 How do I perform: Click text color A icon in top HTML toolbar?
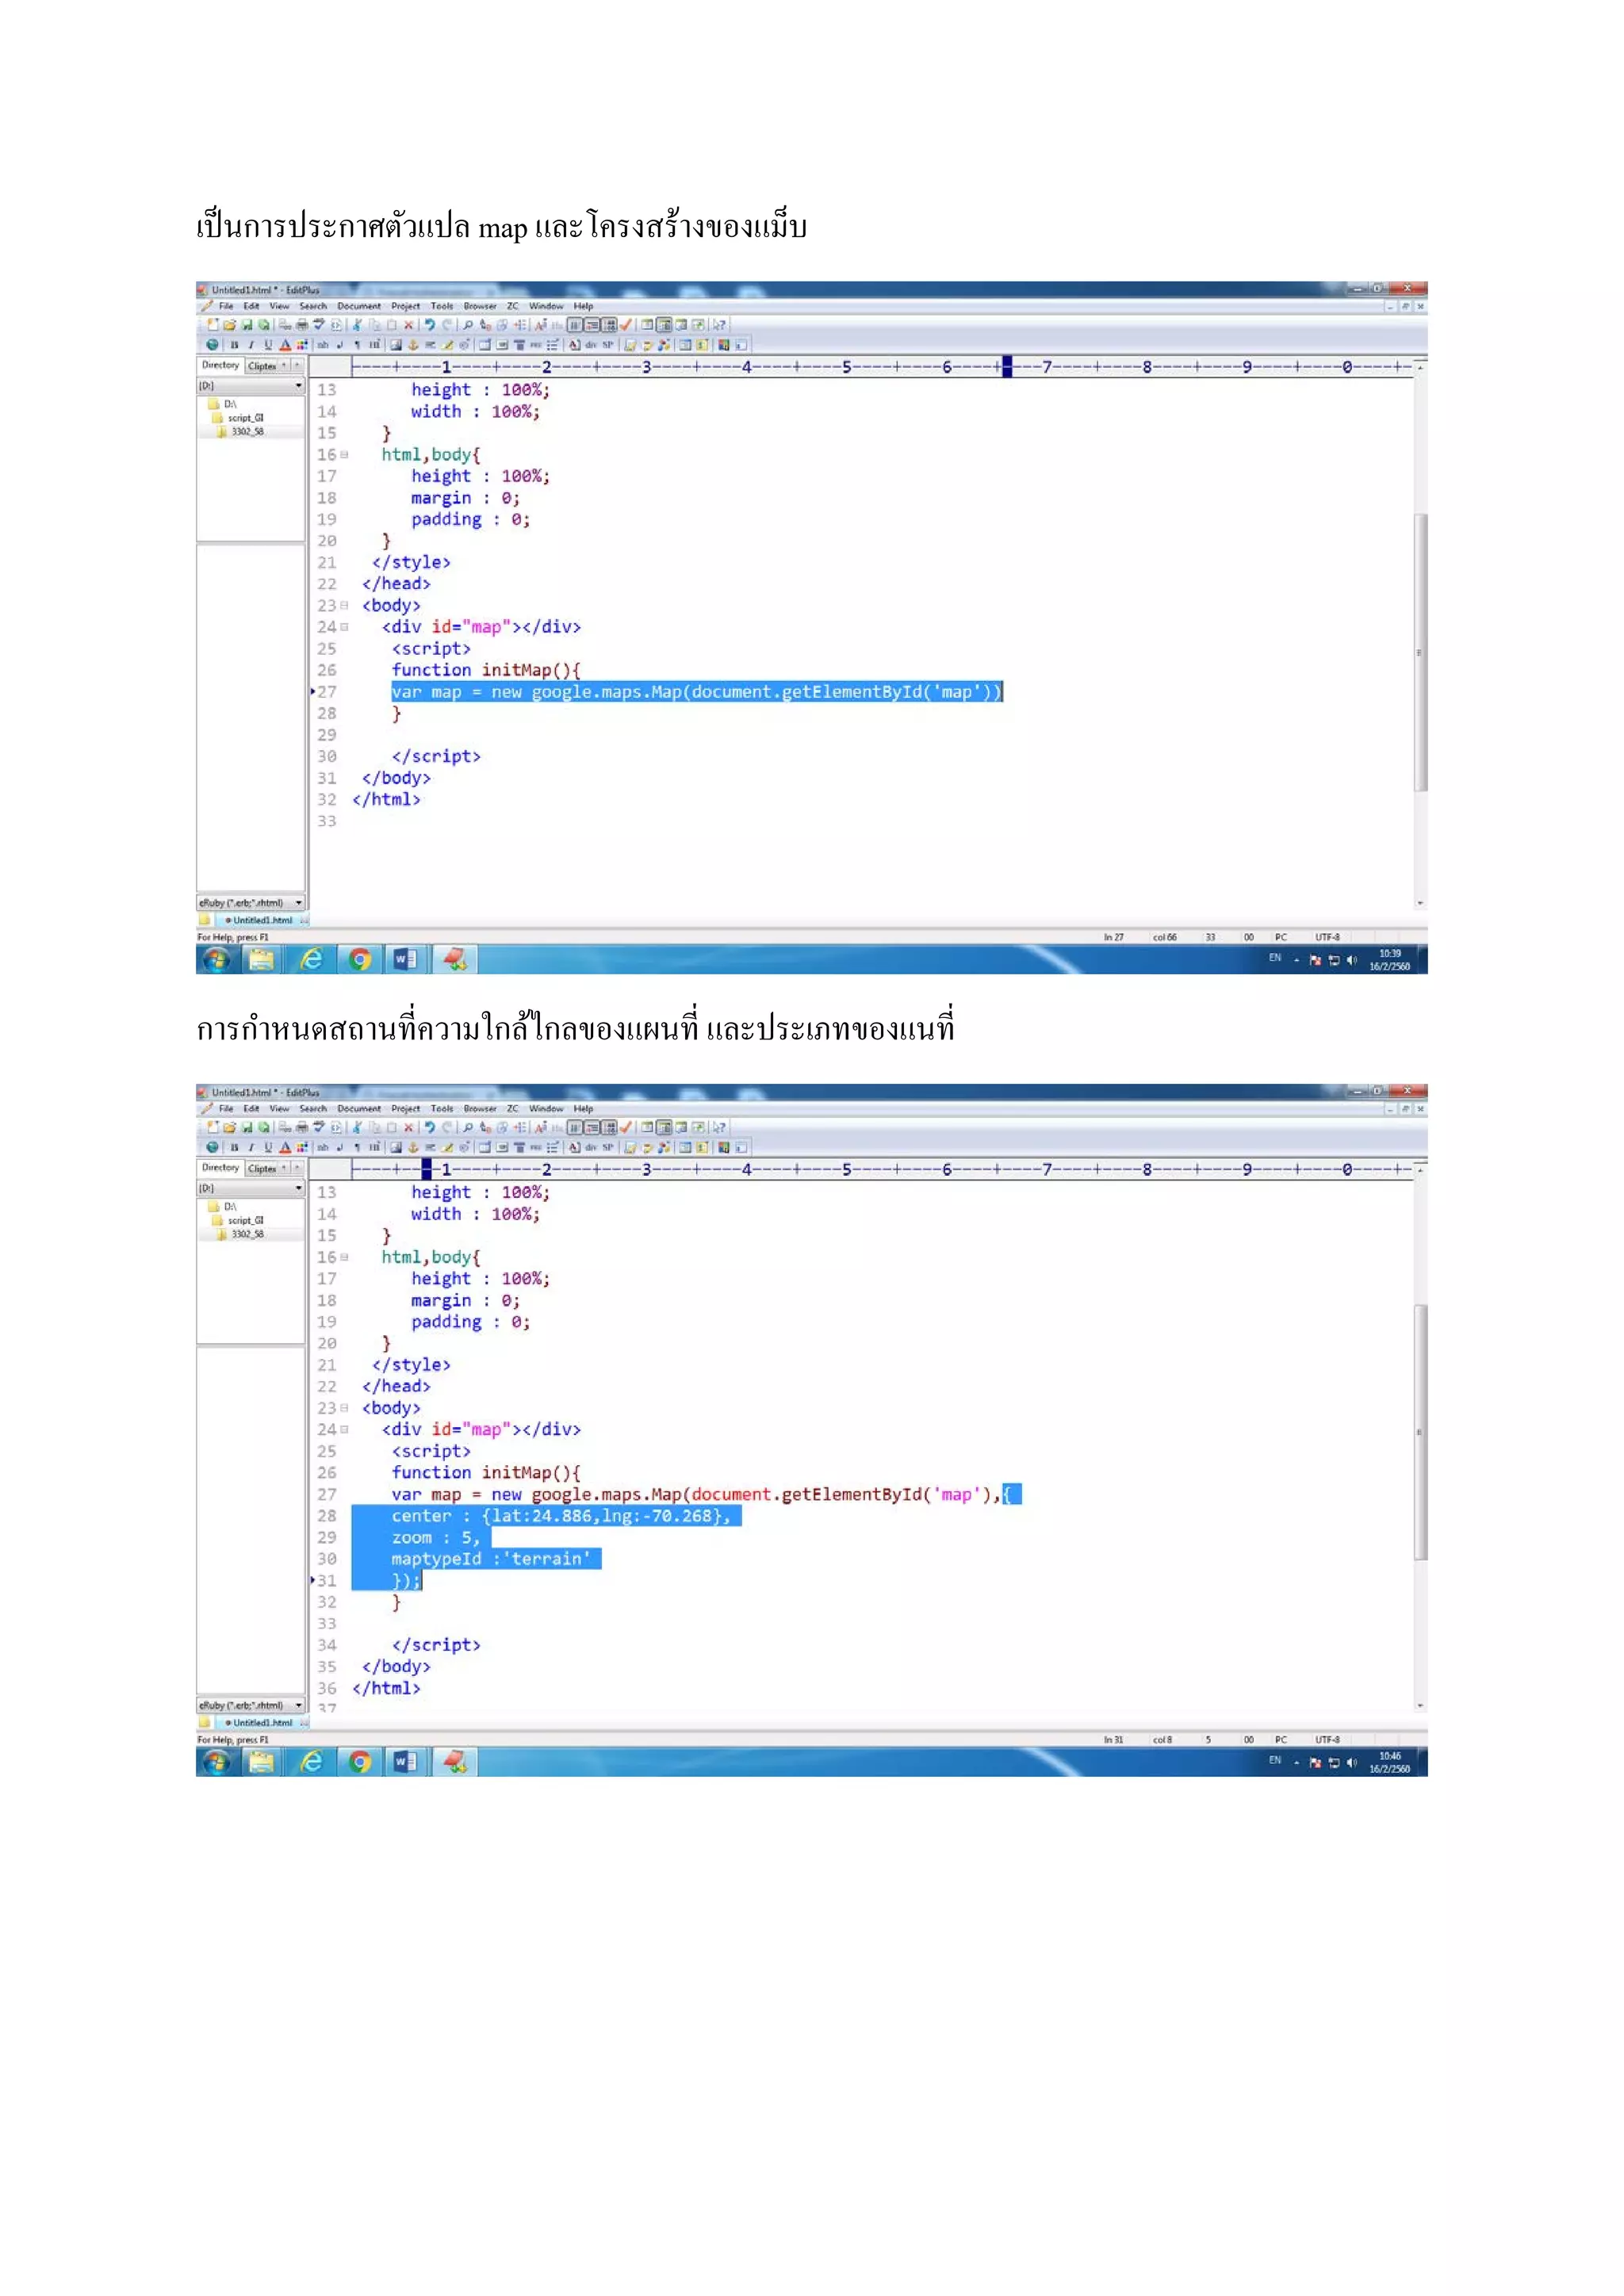point(285,345)
